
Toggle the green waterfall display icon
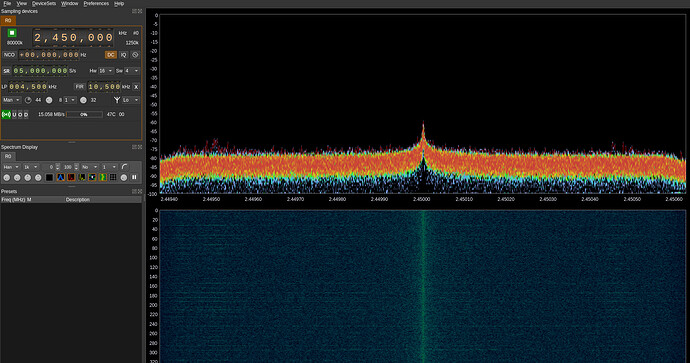103,177
